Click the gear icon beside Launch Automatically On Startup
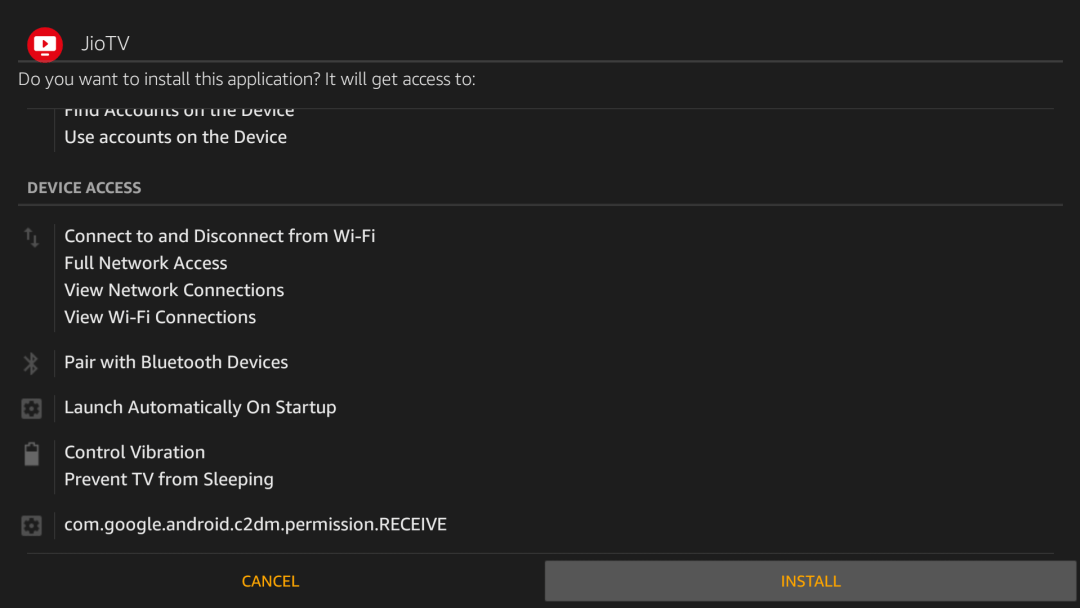1080x608 pixels. 31,408
